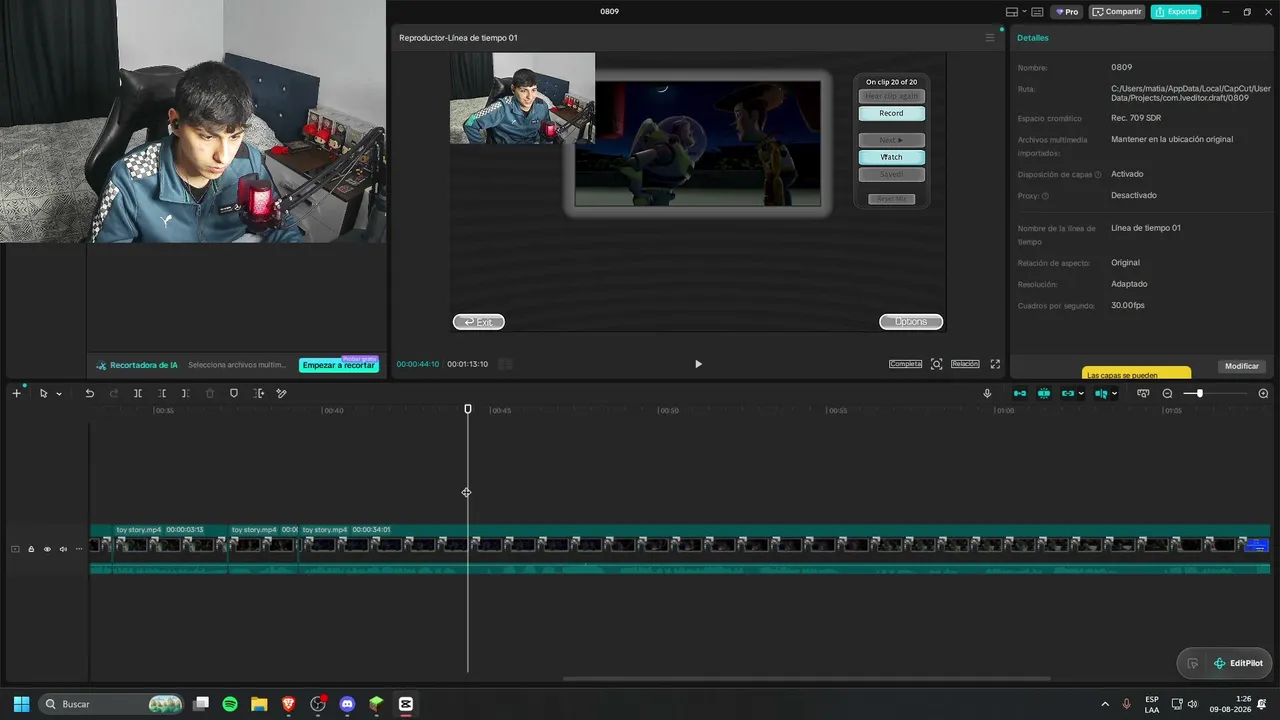
Task: Open CapCut from the taskbar
Action: tap(405, 704)
